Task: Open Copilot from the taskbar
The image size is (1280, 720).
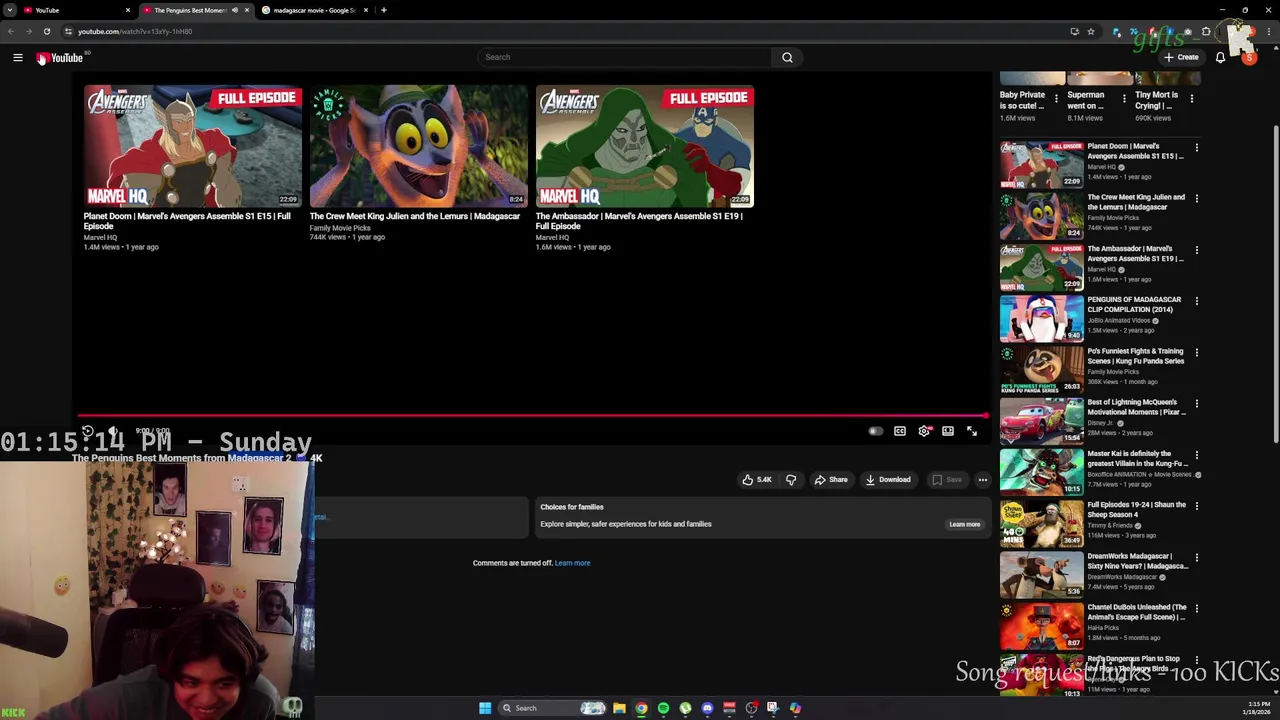Action: pyautogui.click(x=795, y=708)
